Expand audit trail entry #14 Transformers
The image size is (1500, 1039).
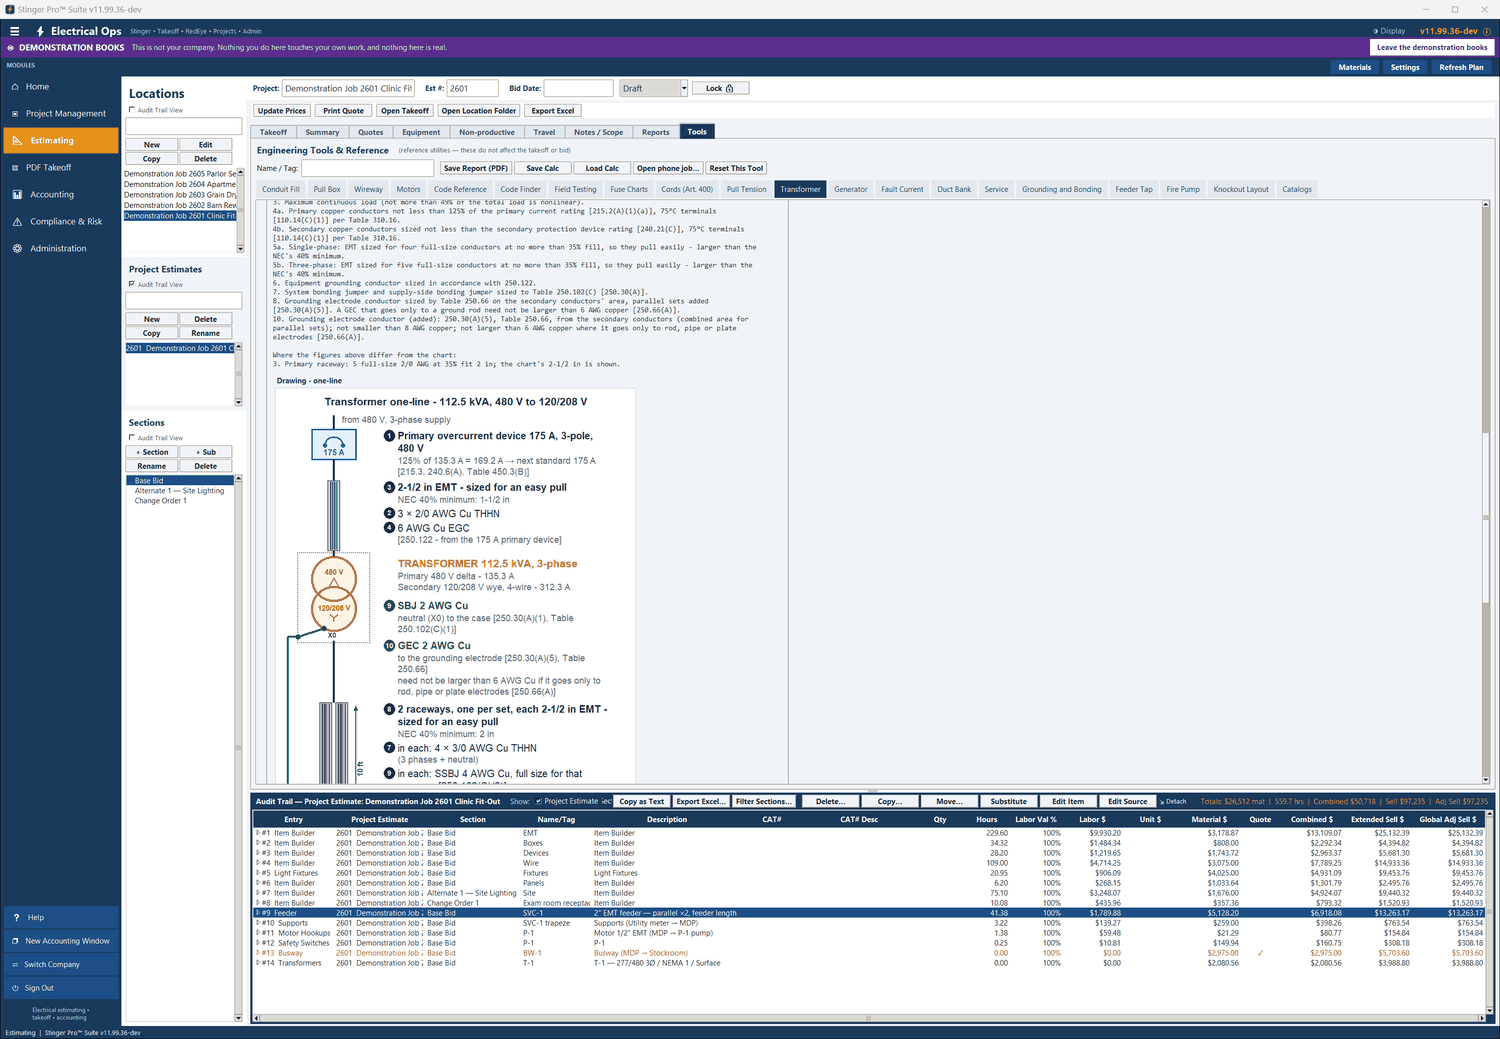[x=258, y=963]
